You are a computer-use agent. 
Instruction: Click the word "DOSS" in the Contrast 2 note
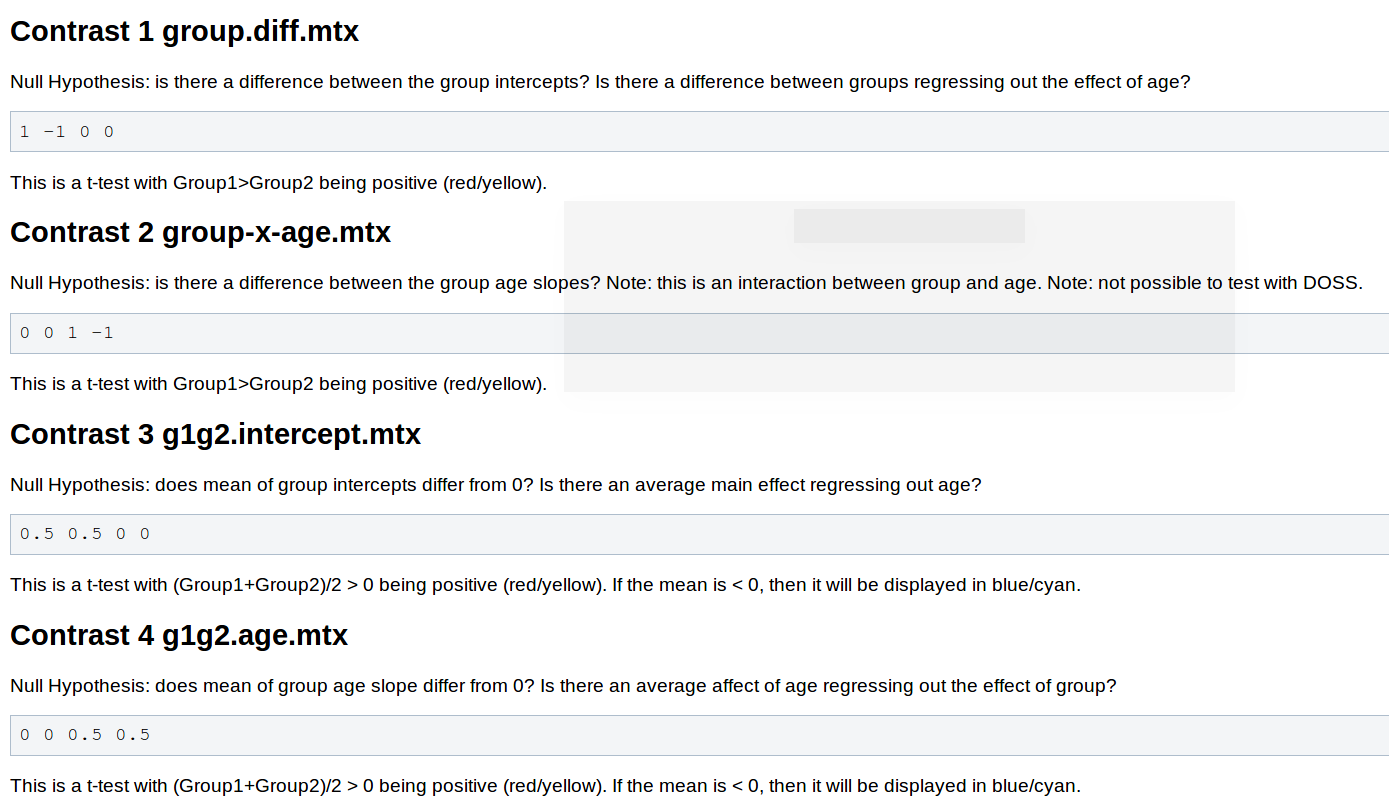point(1332,283)
